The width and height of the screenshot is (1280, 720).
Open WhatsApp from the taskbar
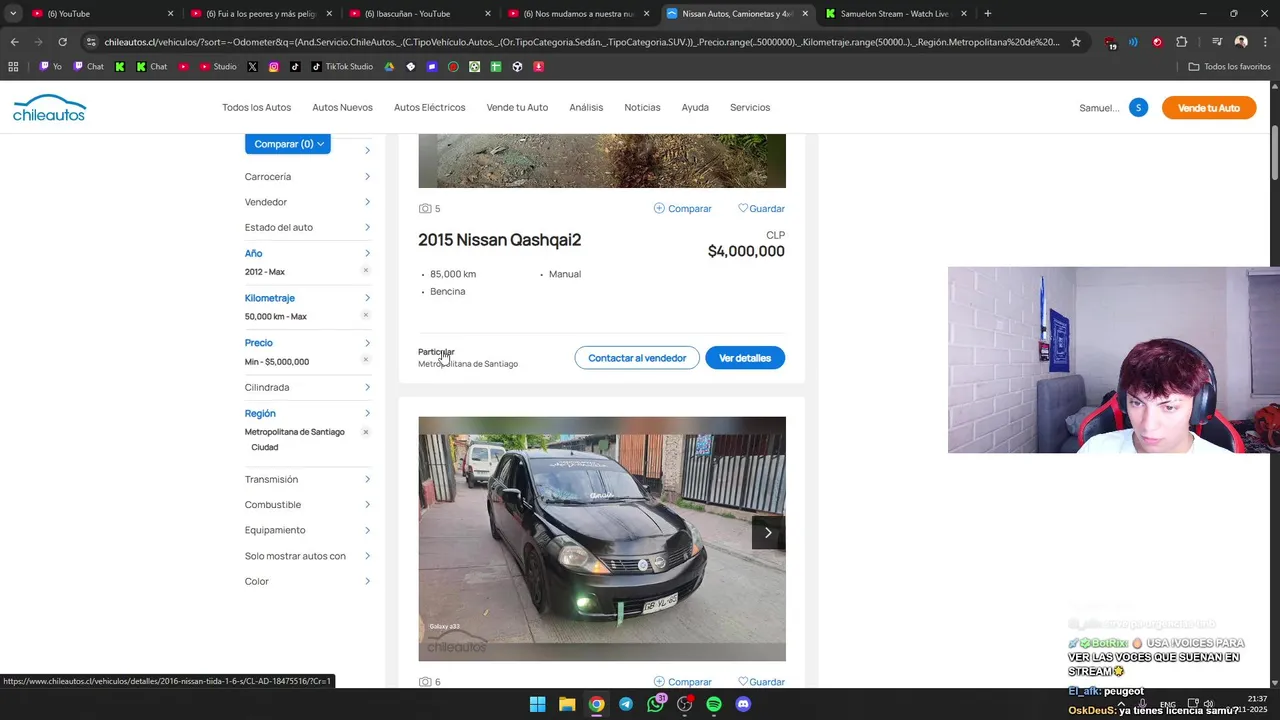tap(655, 704)
